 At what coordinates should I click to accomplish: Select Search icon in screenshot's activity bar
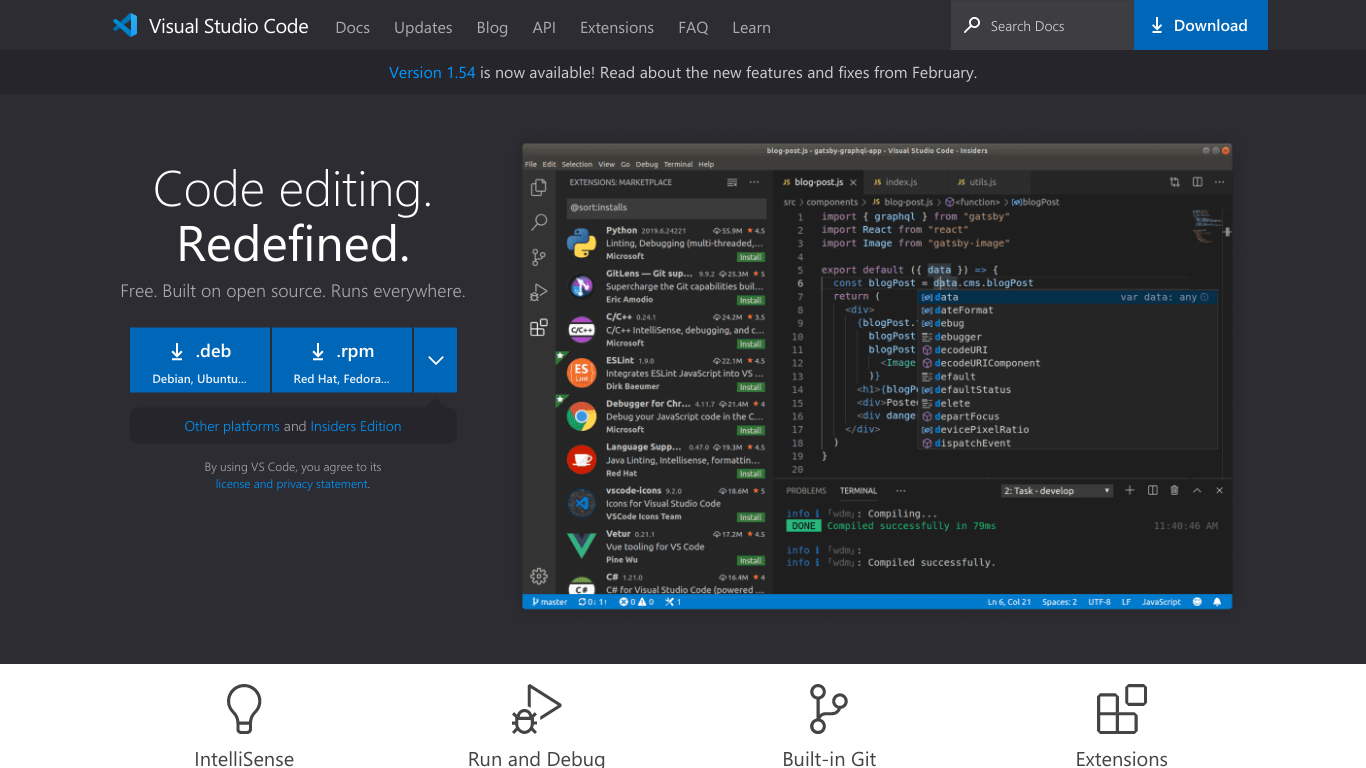pos(539,222)
